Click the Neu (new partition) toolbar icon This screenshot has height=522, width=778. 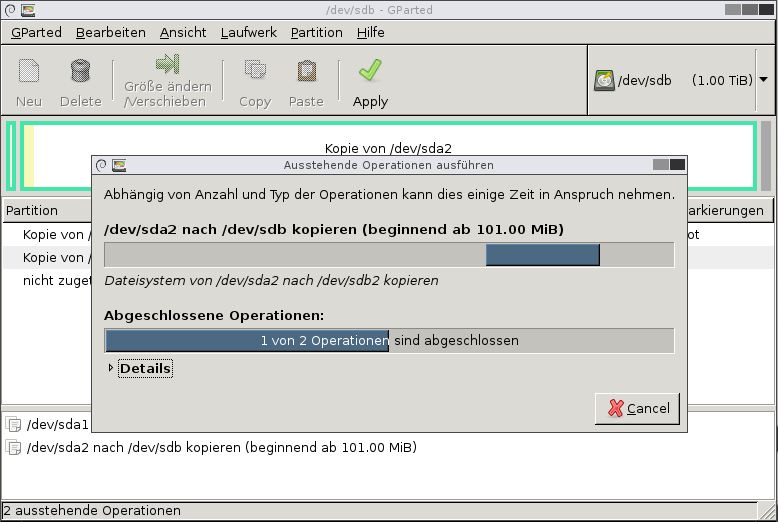29,72
